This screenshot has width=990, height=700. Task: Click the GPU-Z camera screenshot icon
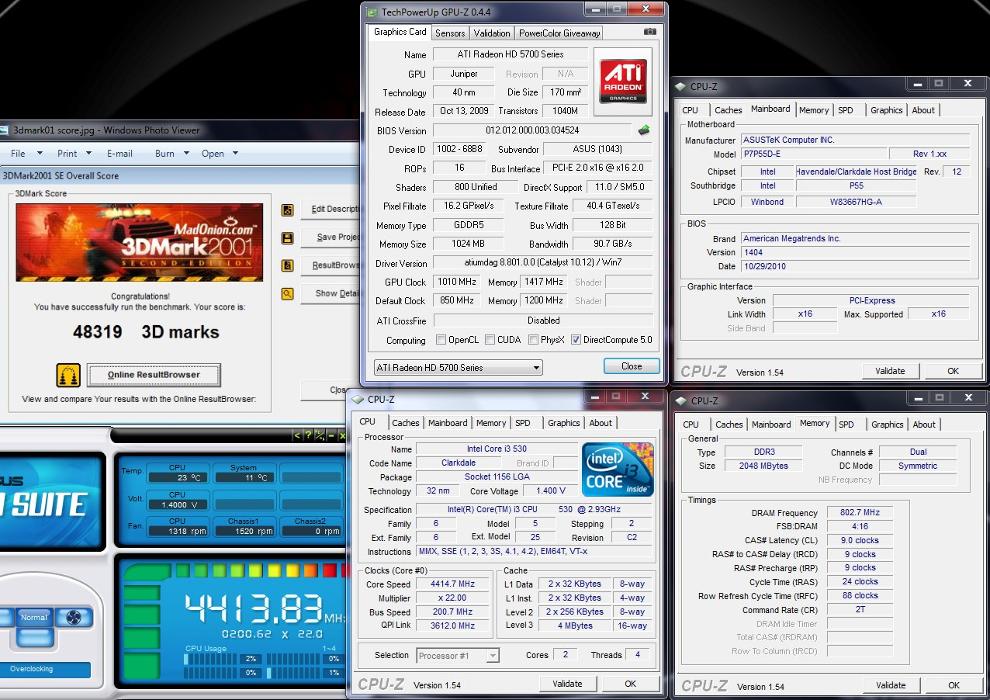pyautogui.click(x=650, y=32)
